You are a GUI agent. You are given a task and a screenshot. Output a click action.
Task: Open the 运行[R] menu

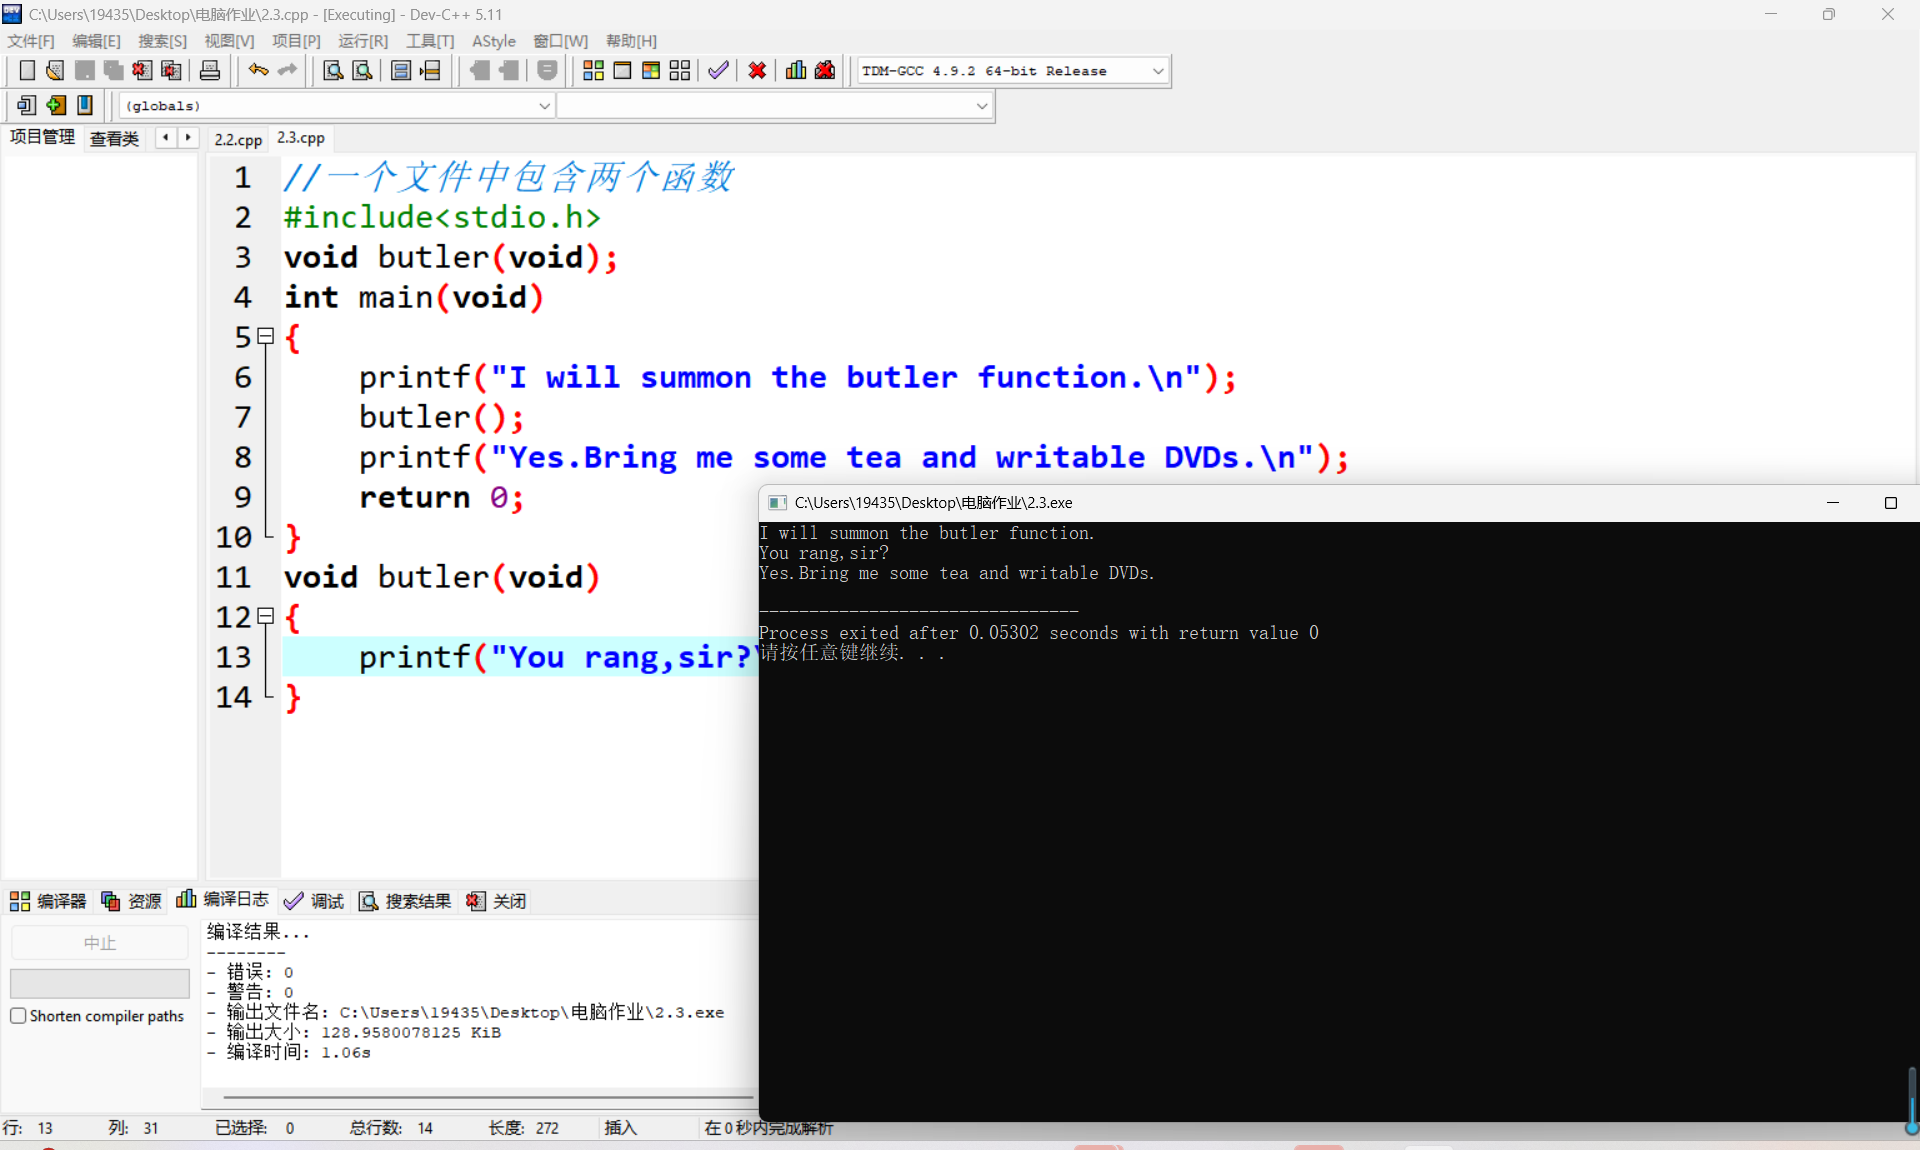coord(362,41)
